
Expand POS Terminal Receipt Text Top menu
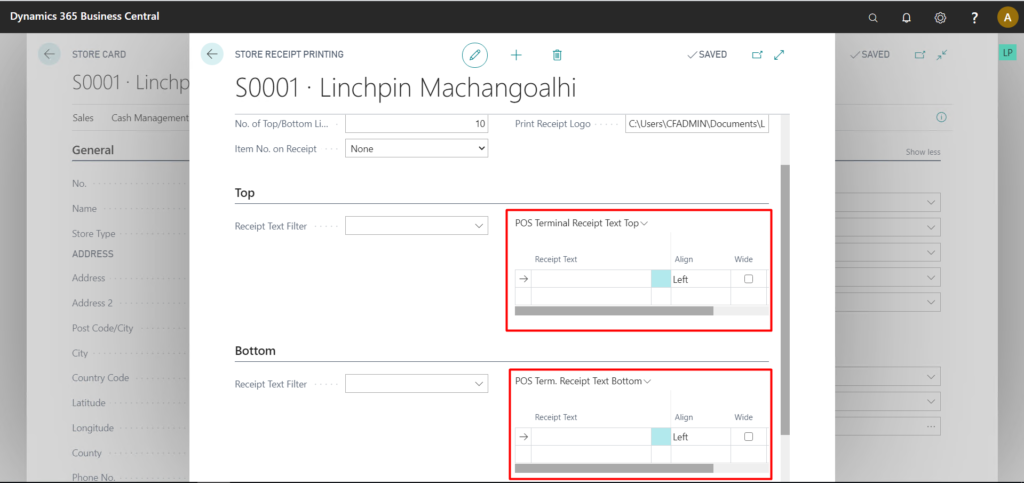click(x=581, y=223)
